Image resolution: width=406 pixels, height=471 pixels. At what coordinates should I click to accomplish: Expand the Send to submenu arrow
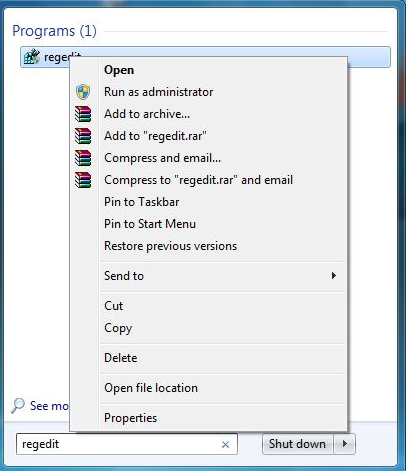click(x=333, y=276)
